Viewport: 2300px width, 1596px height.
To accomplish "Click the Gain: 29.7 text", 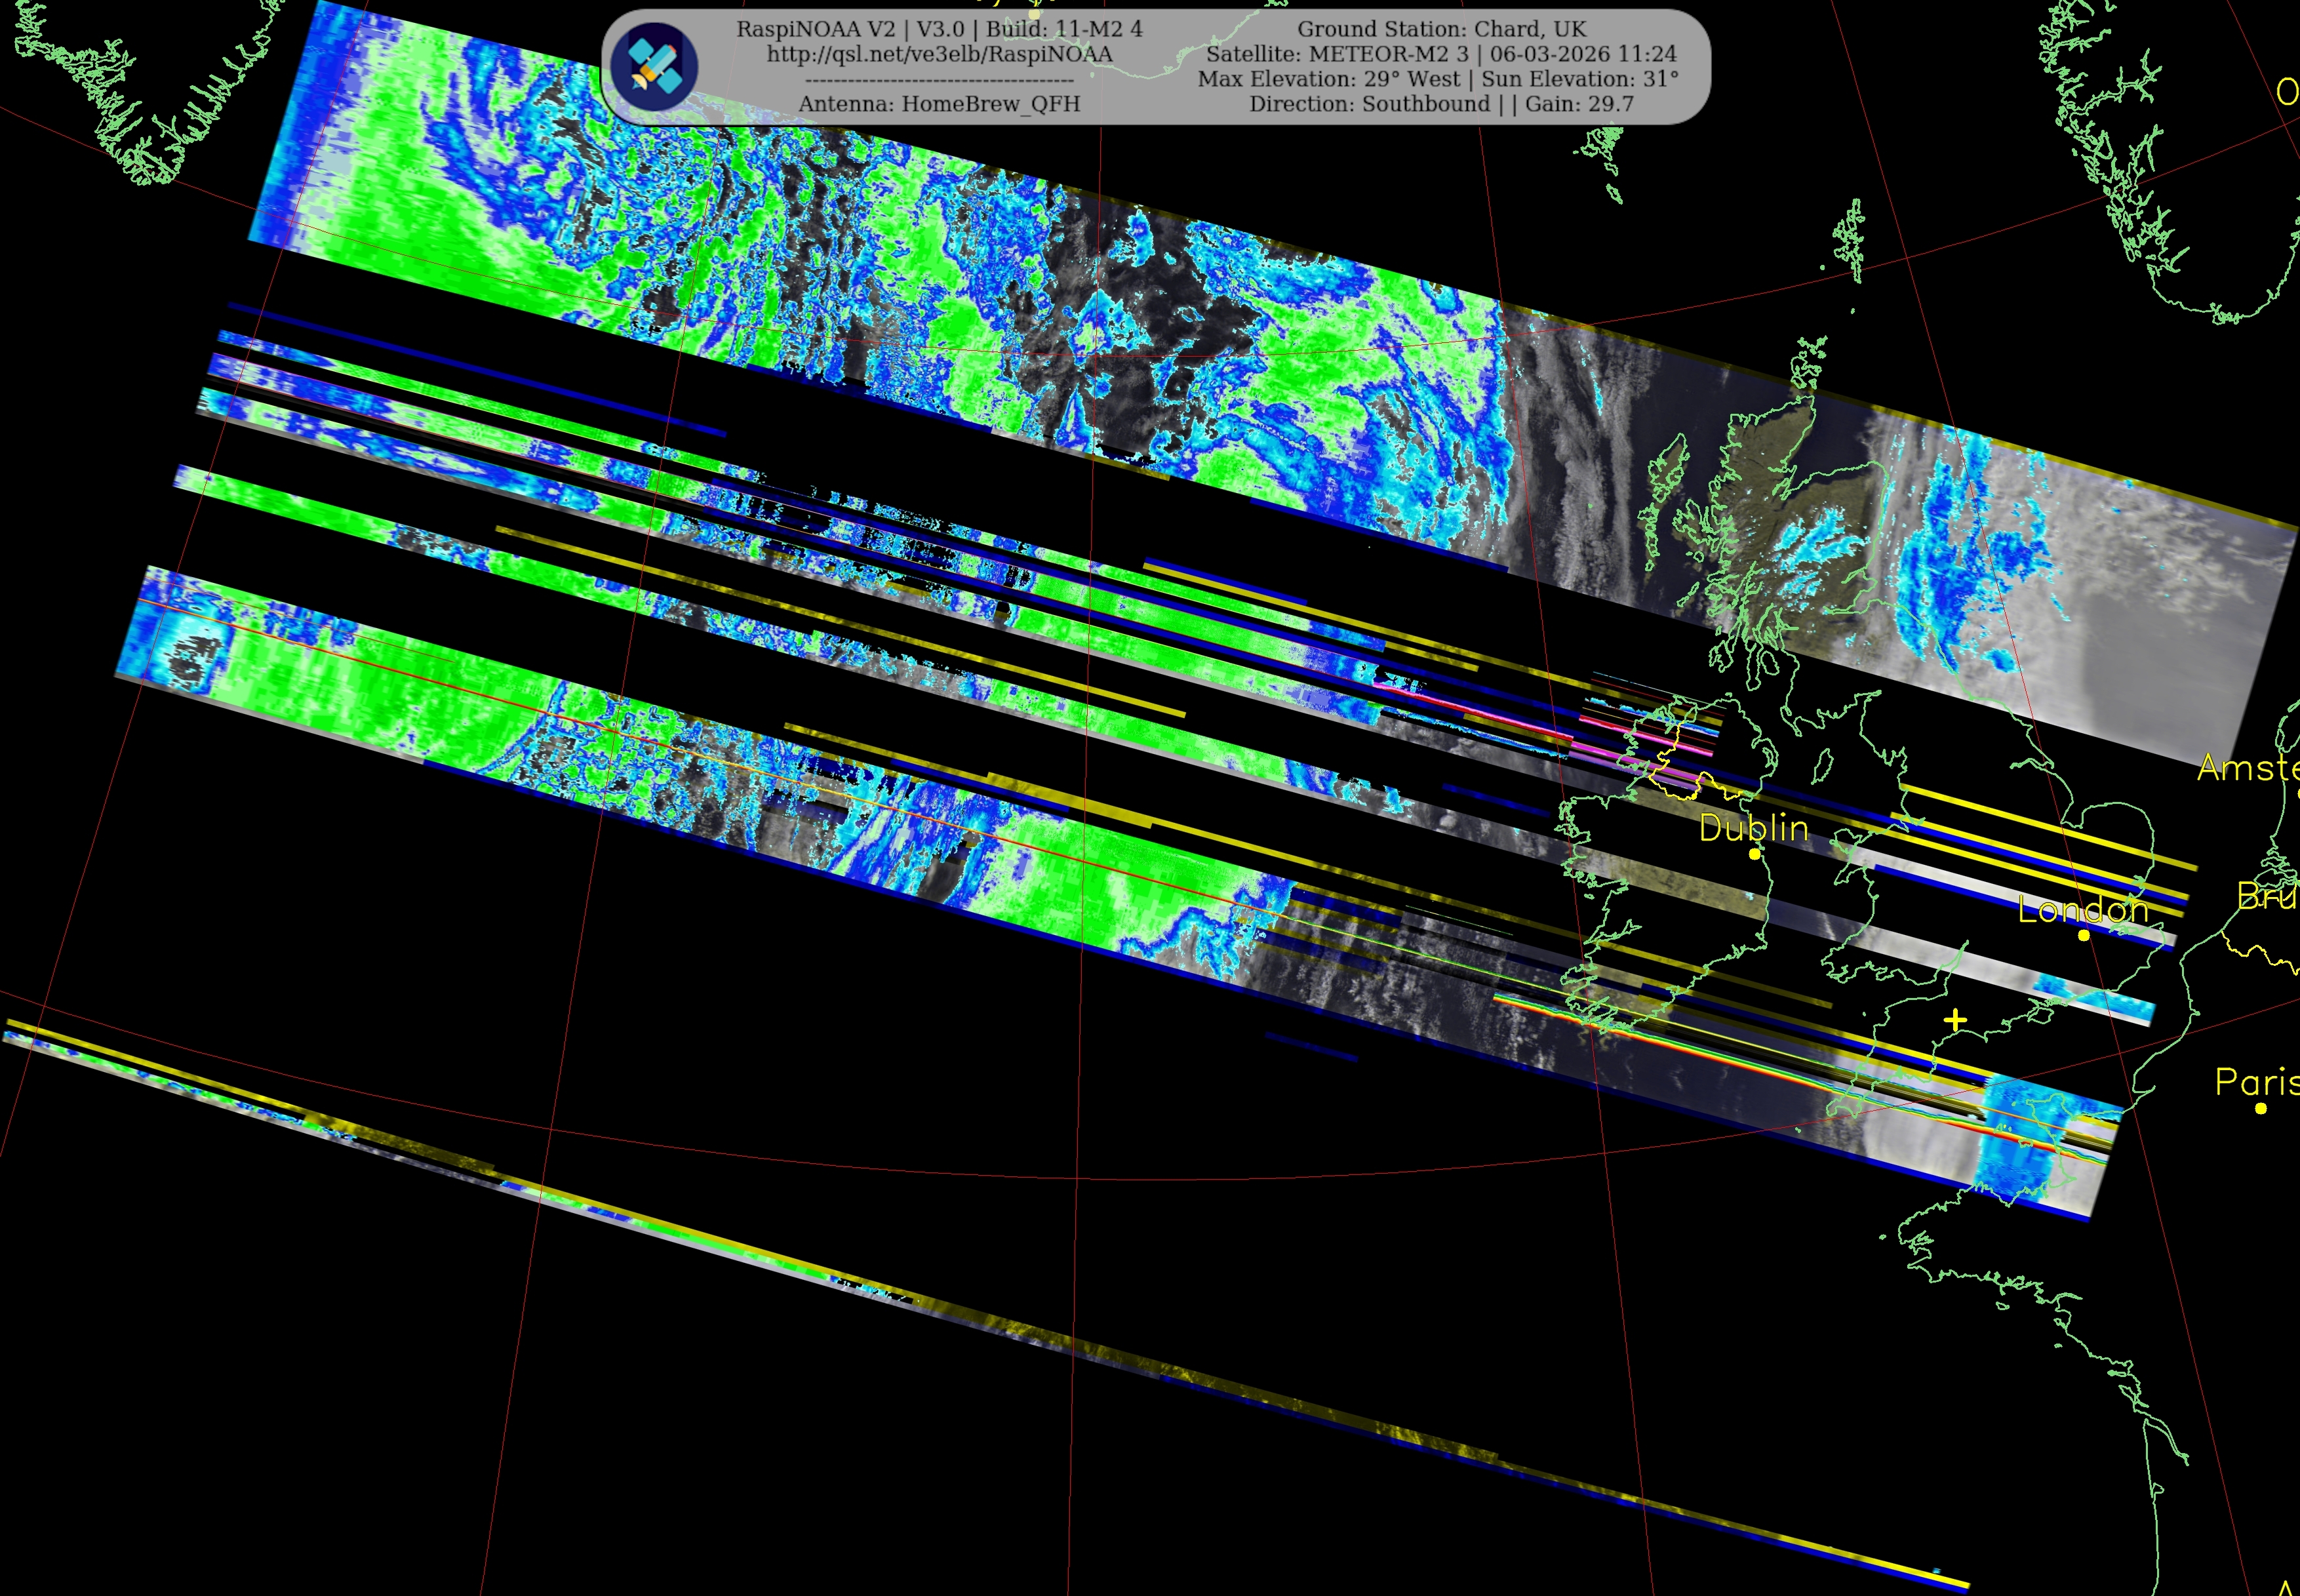I will coord(1580,104).
